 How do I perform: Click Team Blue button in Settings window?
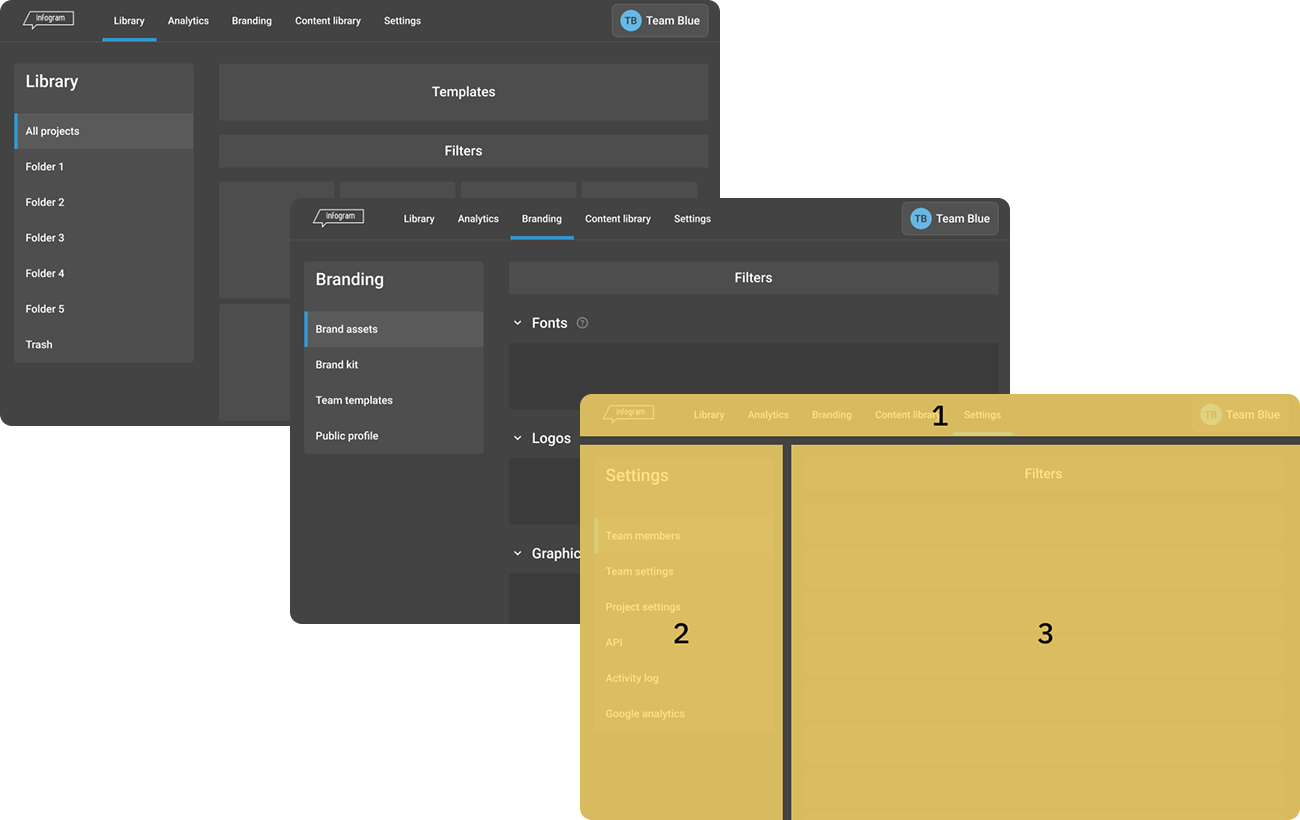click(1240, 415)
